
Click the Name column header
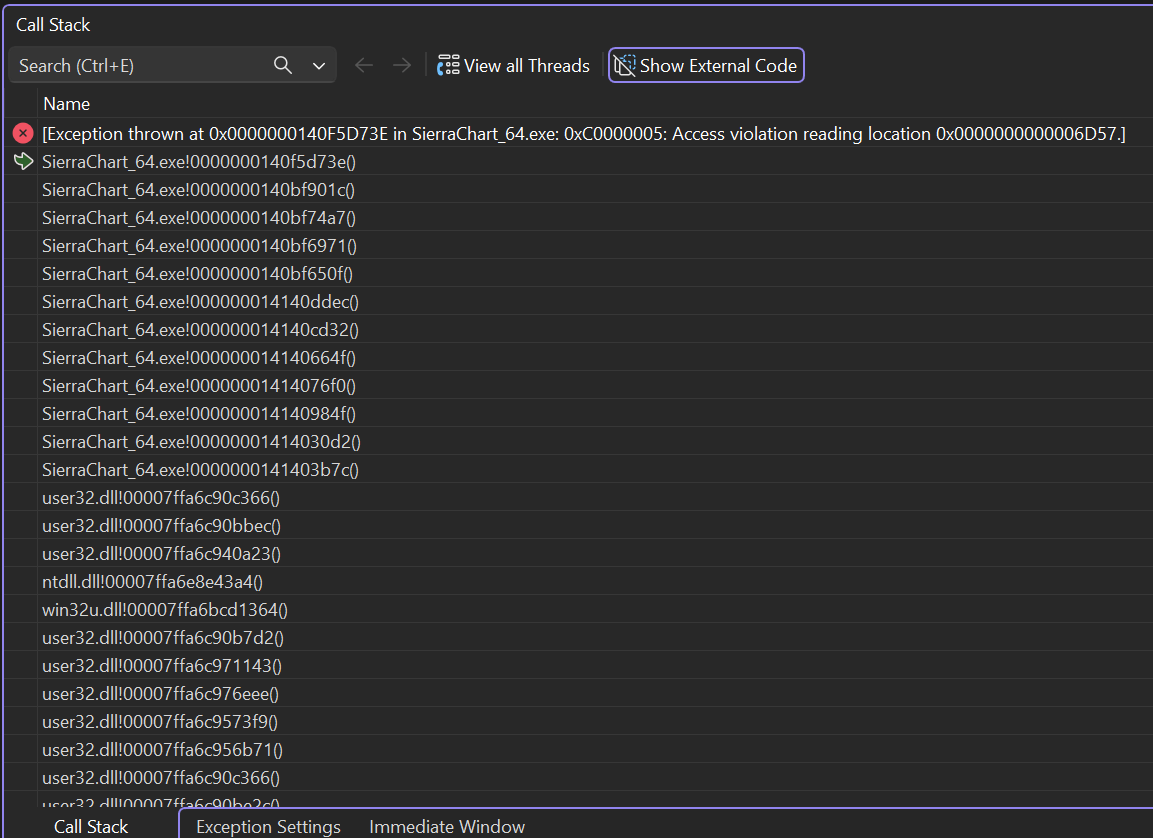click(66, 104)
